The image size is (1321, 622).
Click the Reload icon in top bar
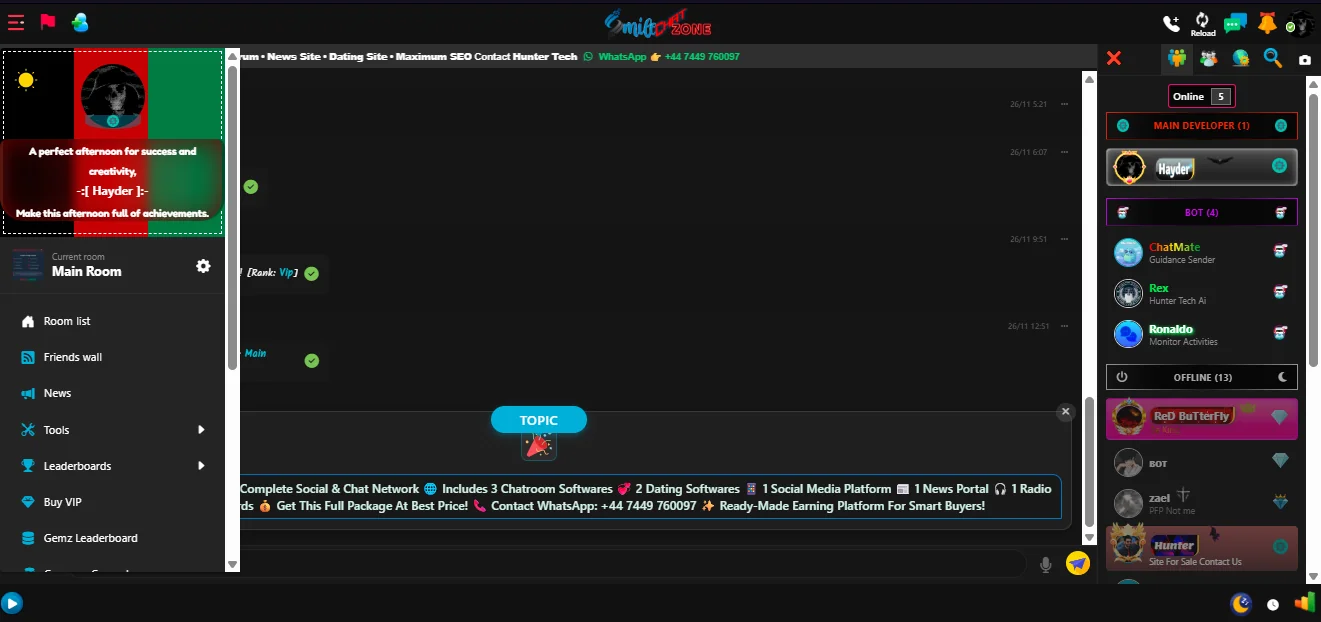point(1203,22)
